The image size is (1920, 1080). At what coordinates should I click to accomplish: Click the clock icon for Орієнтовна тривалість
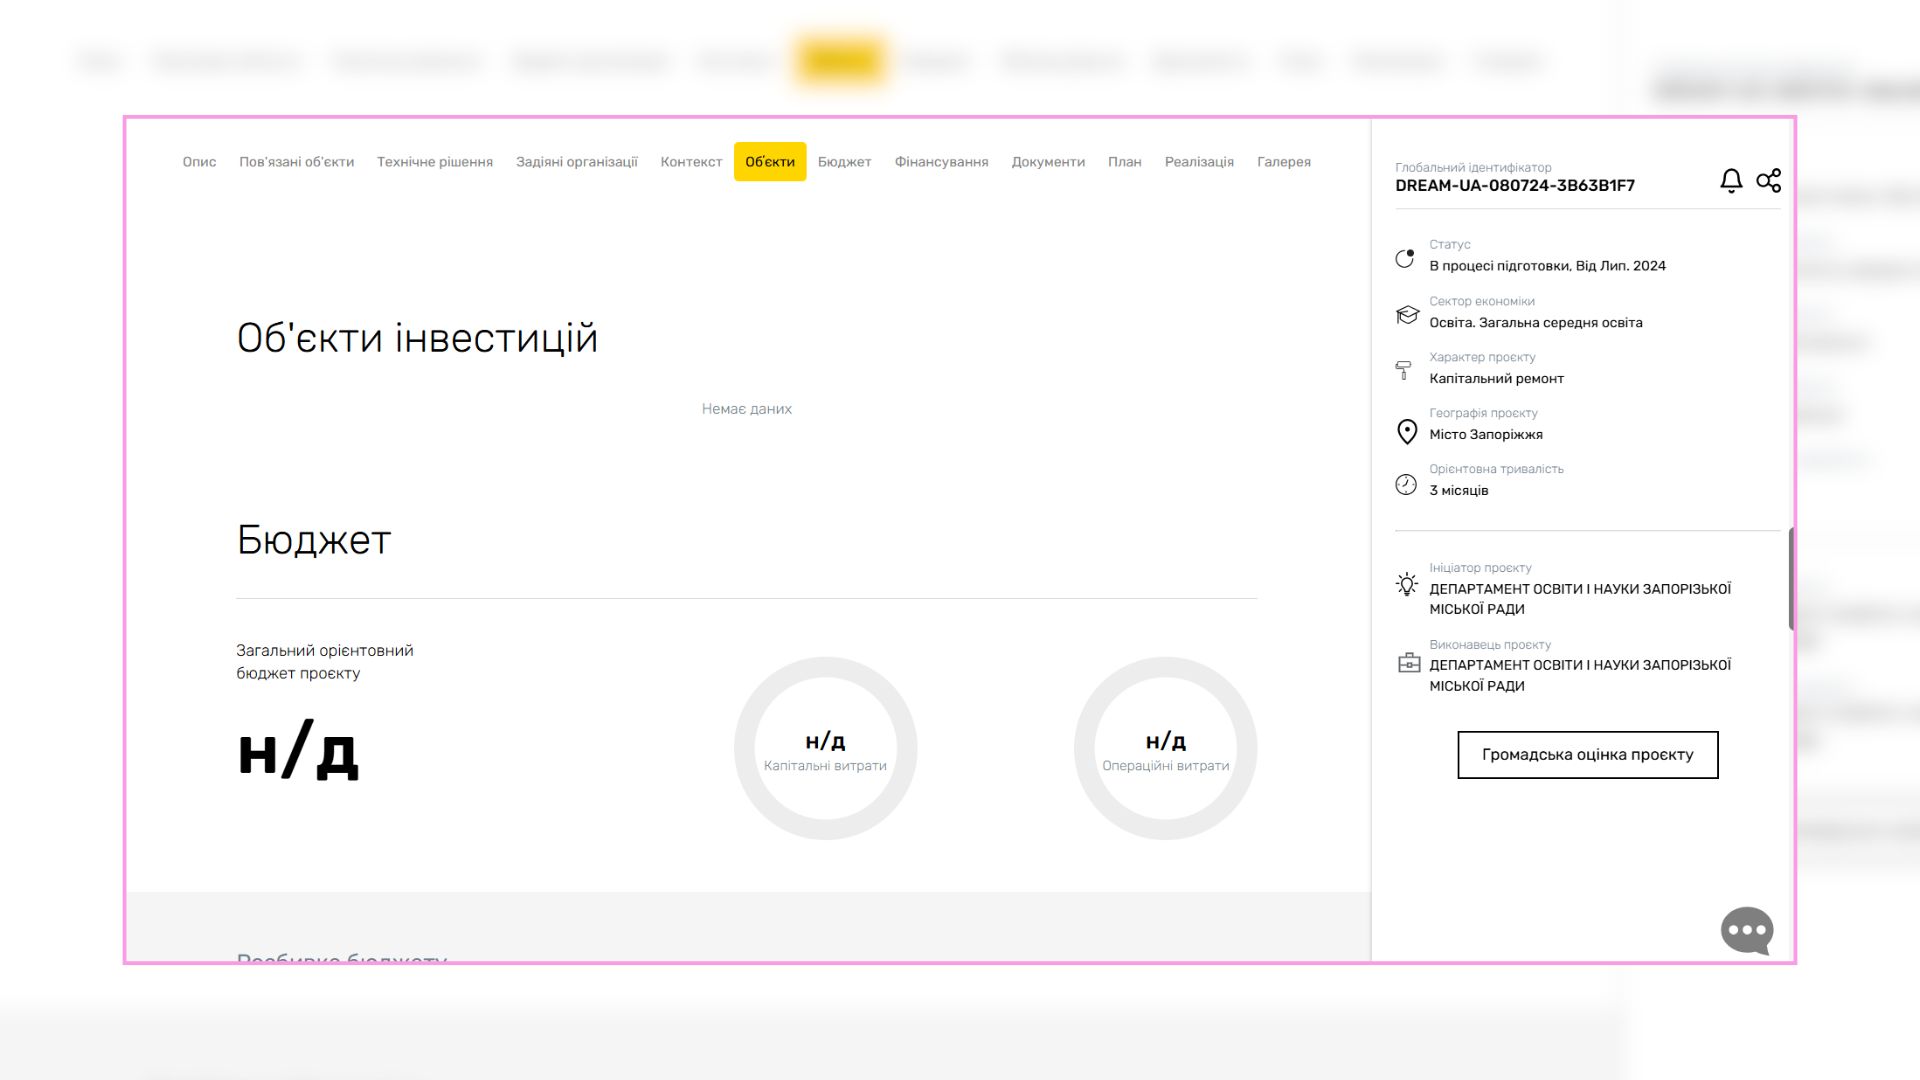(1406, 484)
